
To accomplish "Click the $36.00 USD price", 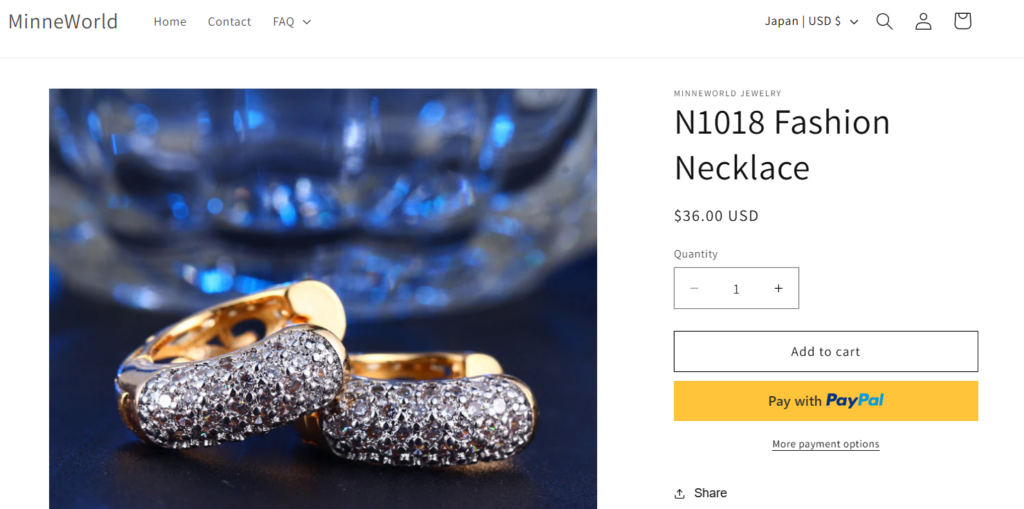I will click(x=716, y=216).
